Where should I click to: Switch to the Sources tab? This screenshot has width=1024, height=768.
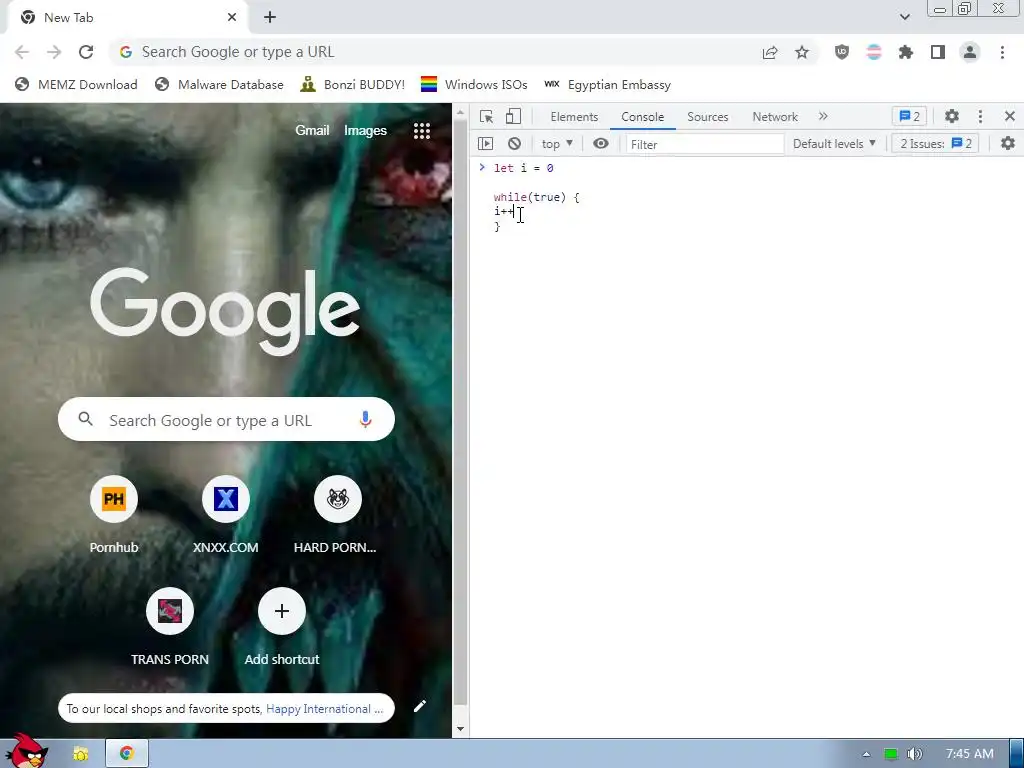pos(707,116)
